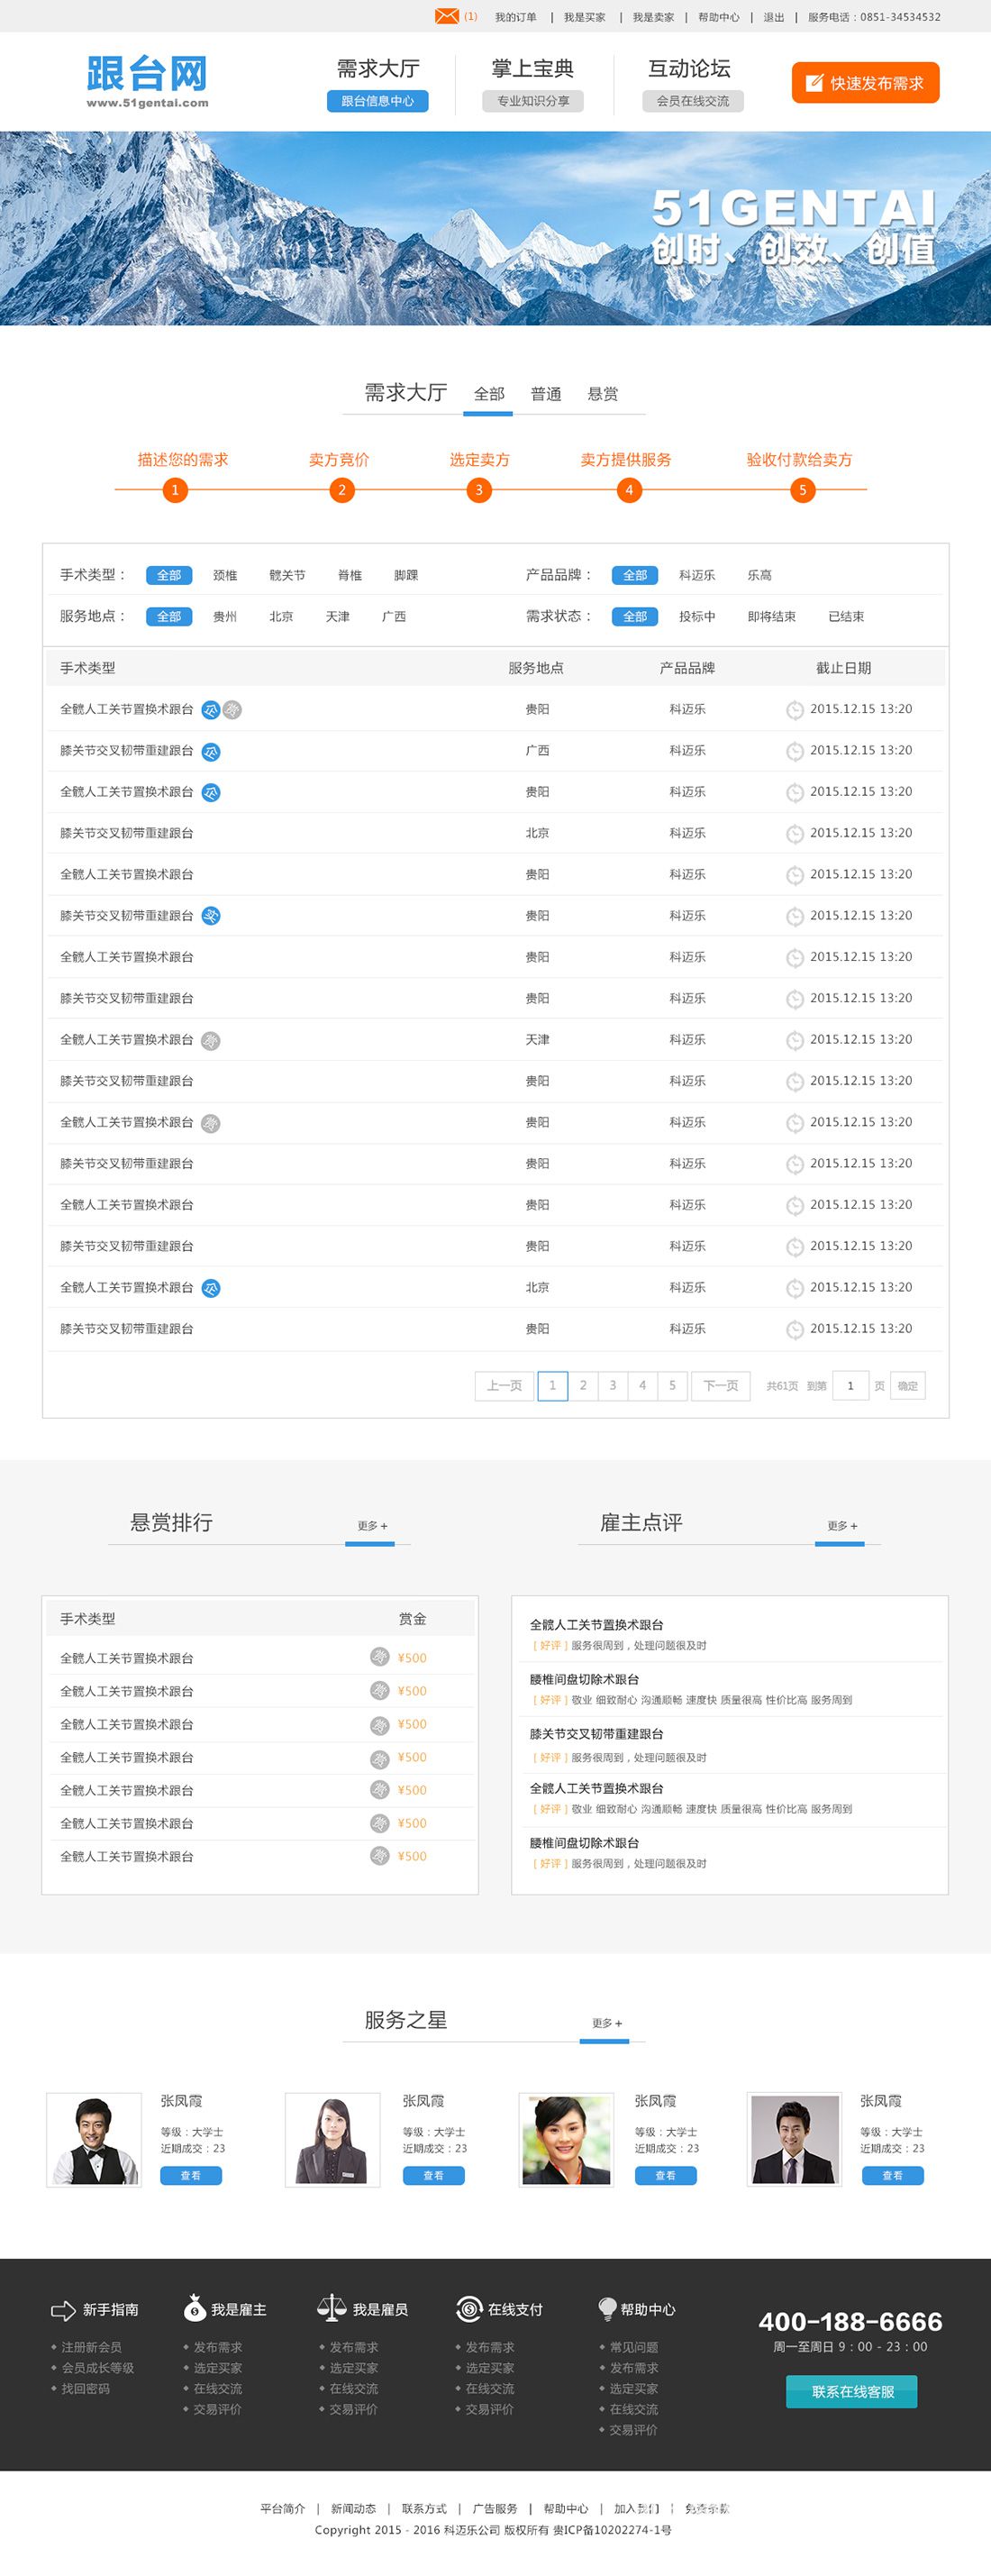Switch to the 普通 tab in 需求大厅
This screenshot has width=991, height=2576.
tap(546, 394)
